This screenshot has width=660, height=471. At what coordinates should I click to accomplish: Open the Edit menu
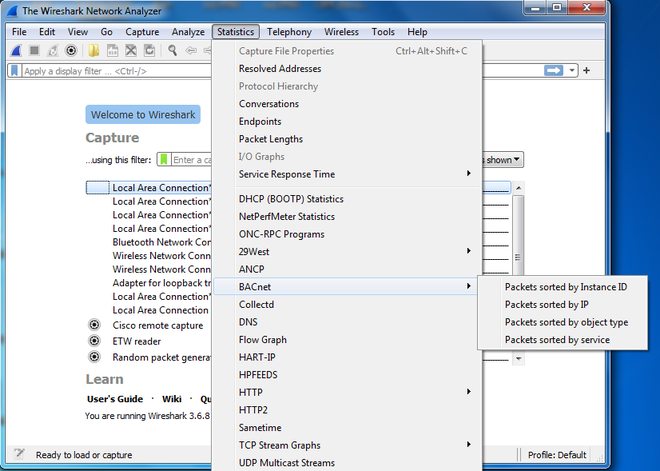pyautogui.click(x=47, y=32)
